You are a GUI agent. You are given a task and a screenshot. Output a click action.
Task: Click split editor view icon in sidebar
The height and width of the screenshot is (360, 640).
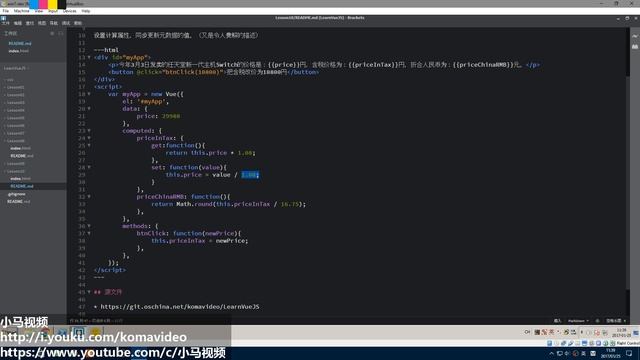[x=60, y=33]
